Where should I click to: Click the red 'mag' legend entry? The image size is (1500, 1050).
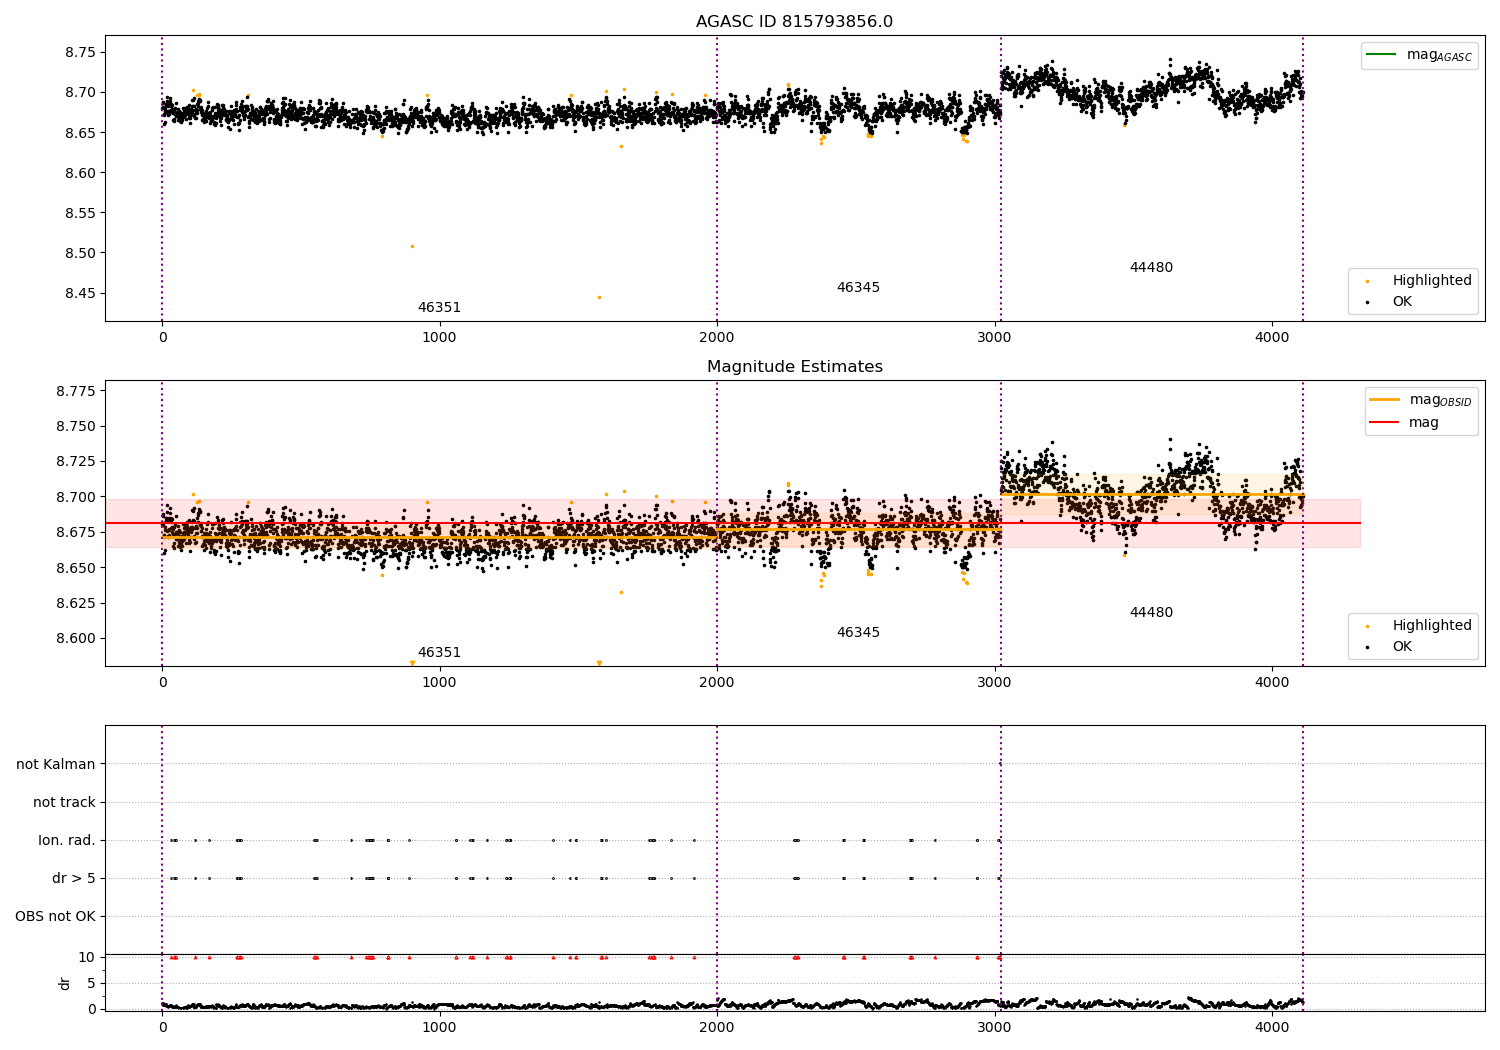pyautogui.click(x=1405, y=423)
